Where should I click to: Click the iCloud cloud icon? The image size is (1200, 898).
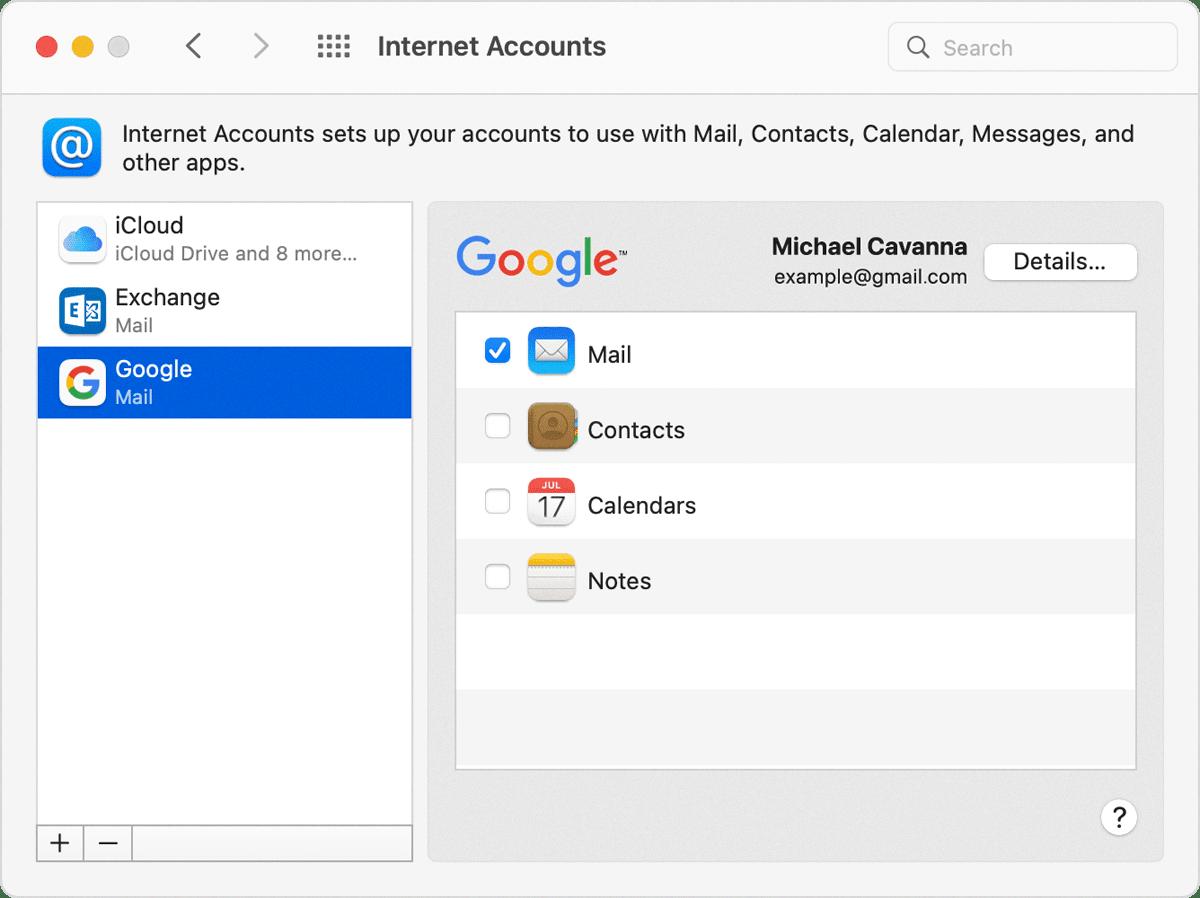coord(83,239)
